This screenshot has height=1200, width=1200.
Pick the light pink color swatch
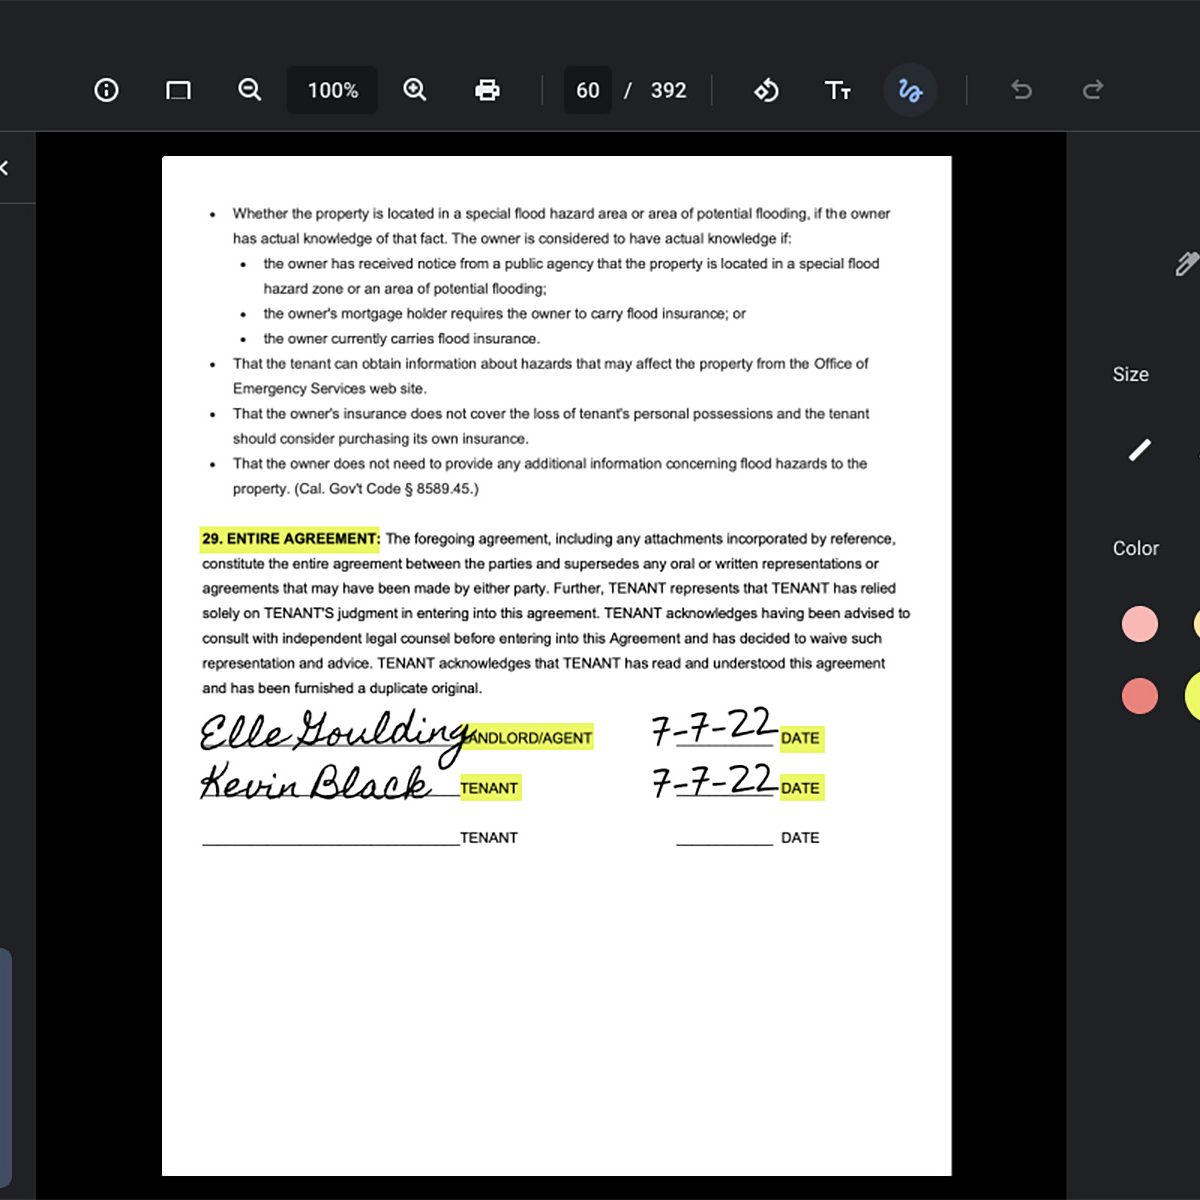coord(1140,624)
